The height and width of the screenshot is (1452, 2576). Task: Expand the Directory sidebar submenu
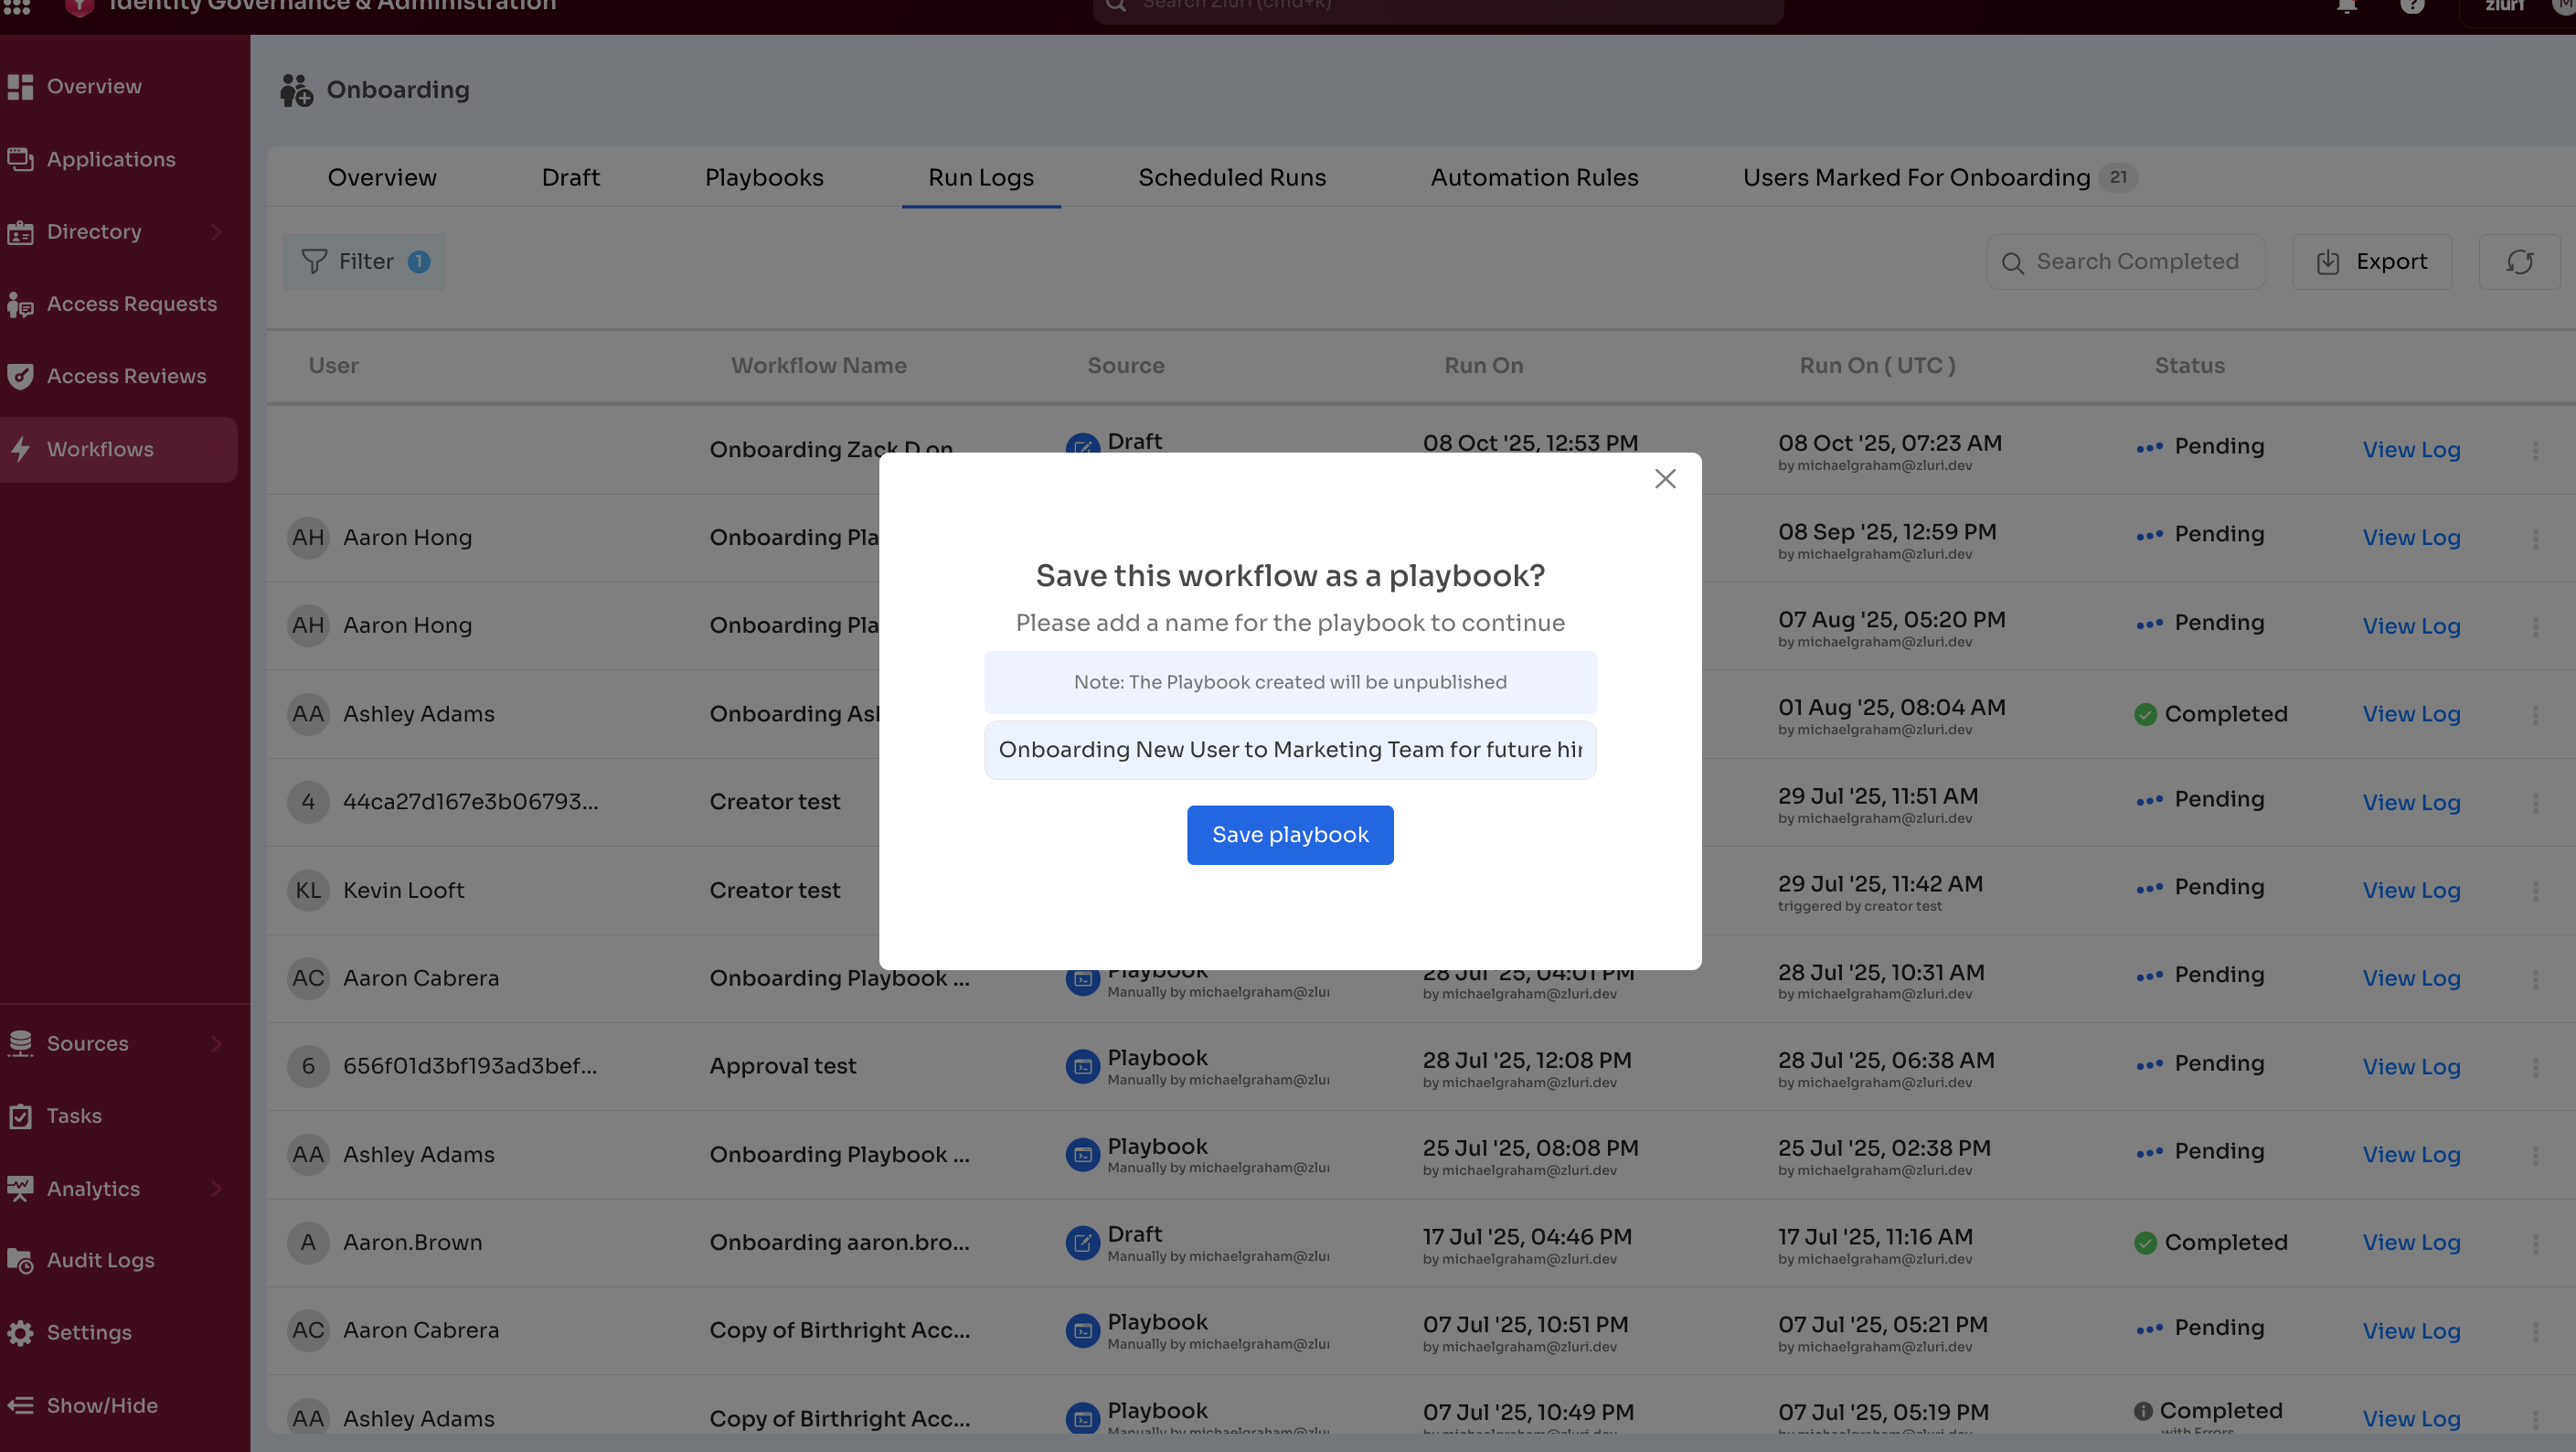216,232
